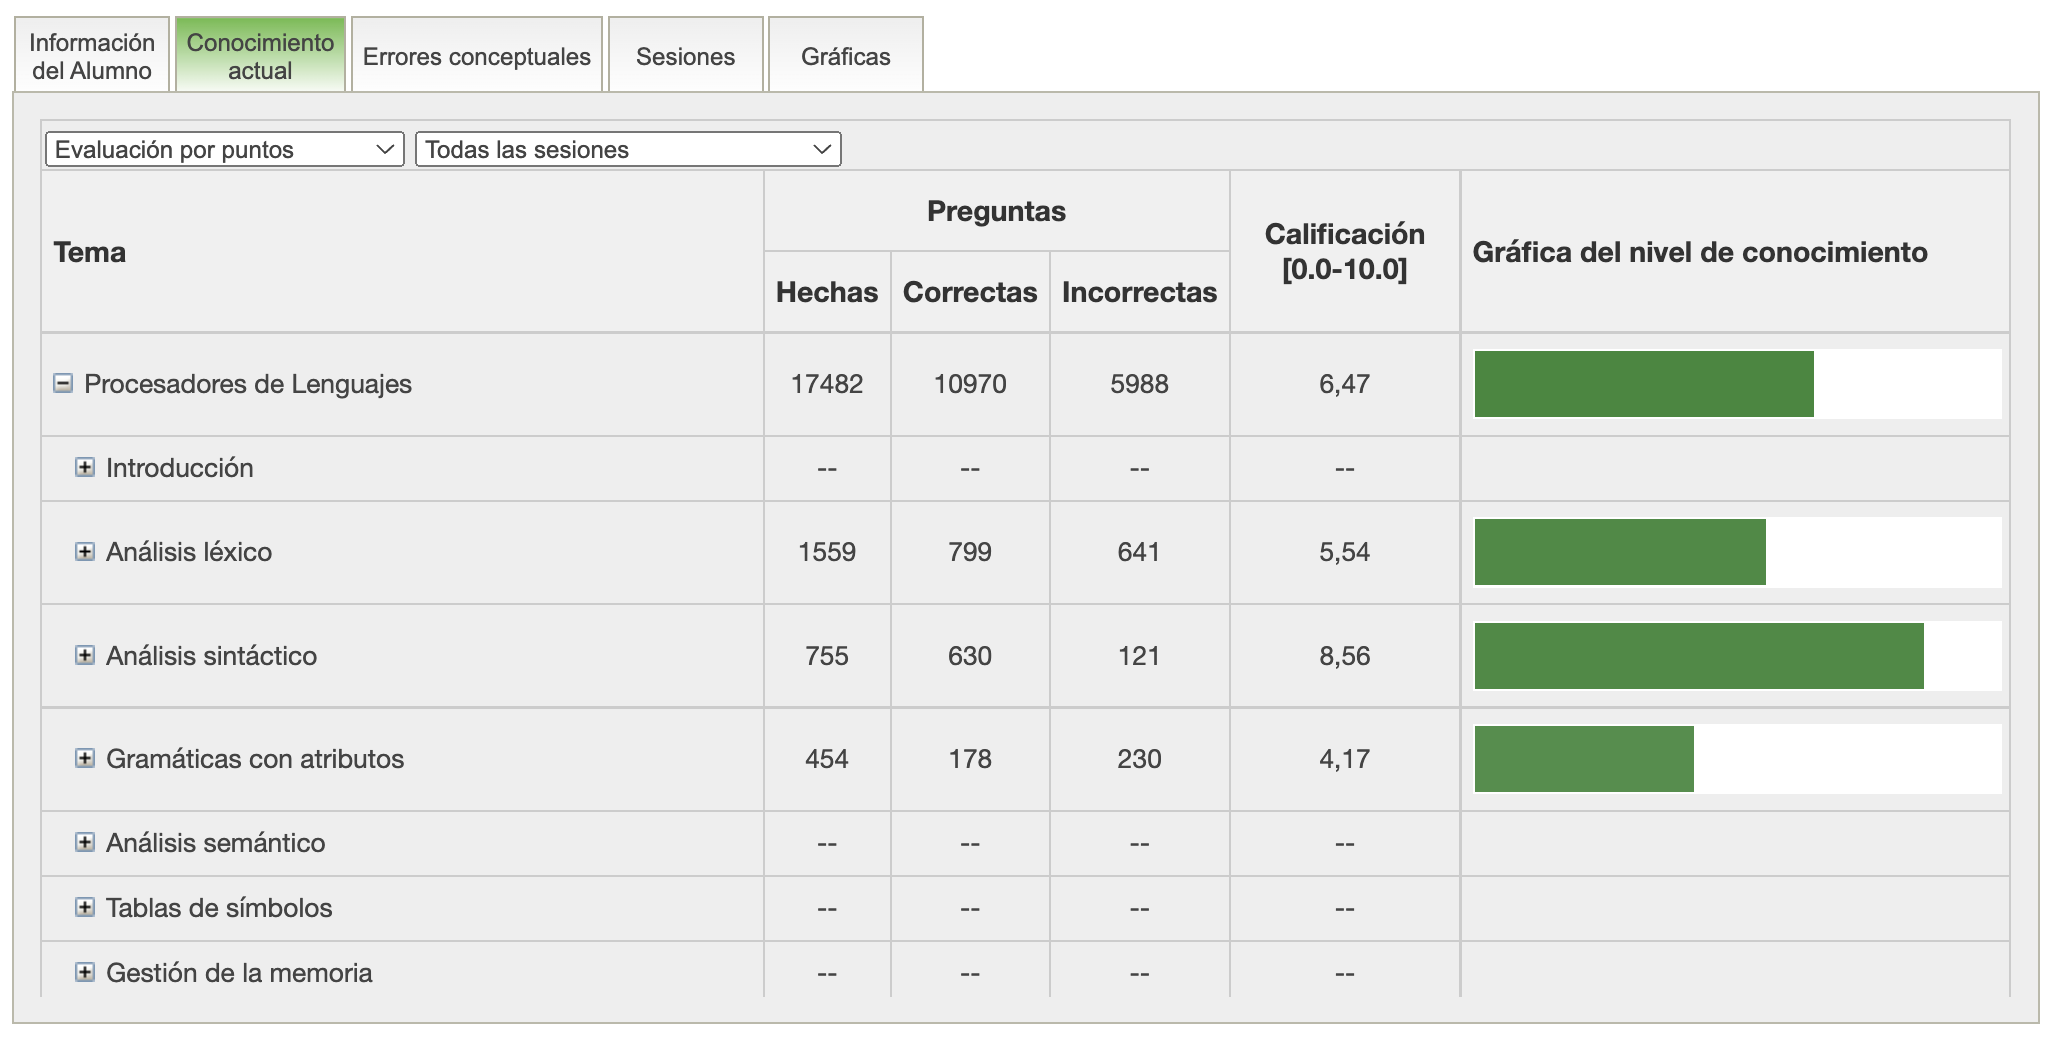Open the Todas las sesiones dropdown

627,150
